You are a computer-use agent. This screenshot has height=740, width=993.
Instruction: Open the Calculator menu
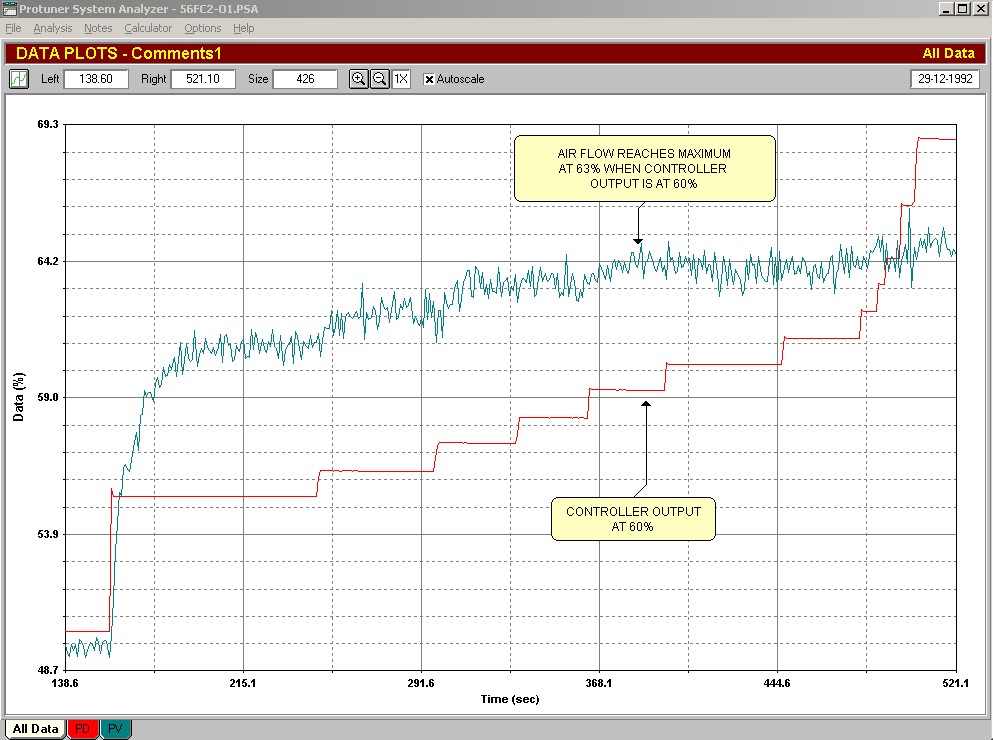pyautogui.click(x=148, y=28)
